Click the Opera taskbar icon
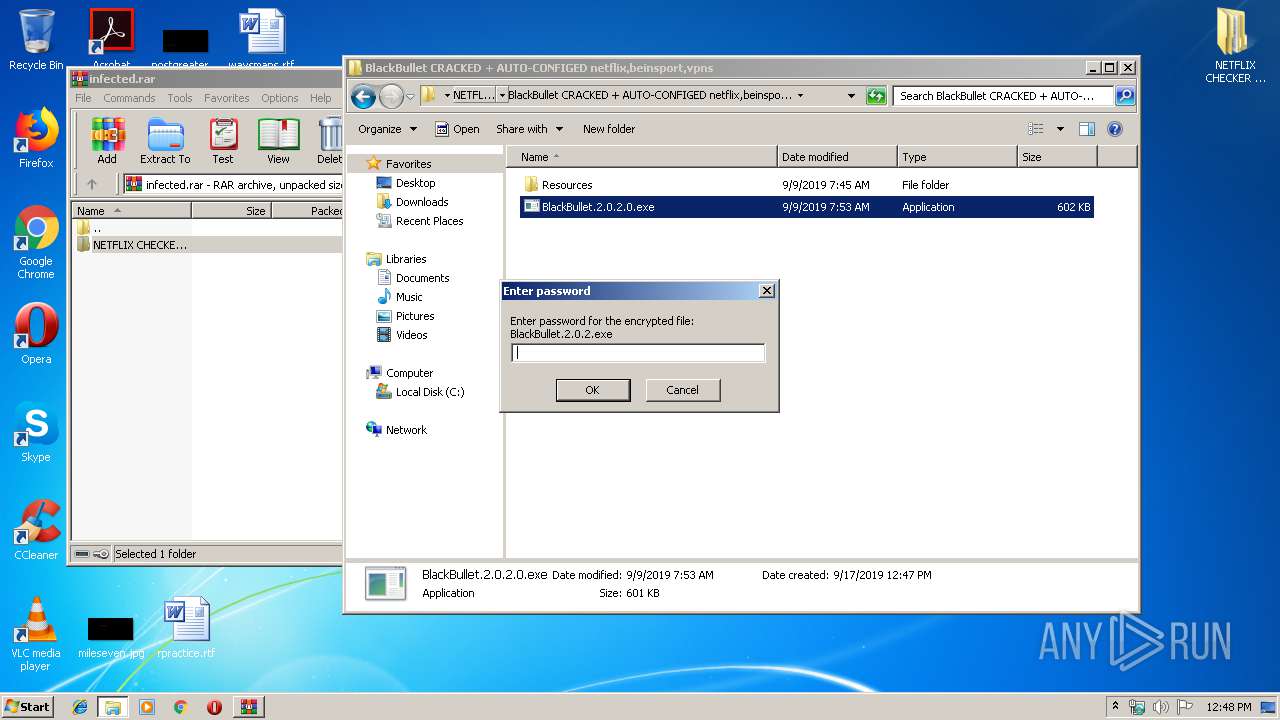The width and height of the screenshot is (1280, 720). [214, 707]
